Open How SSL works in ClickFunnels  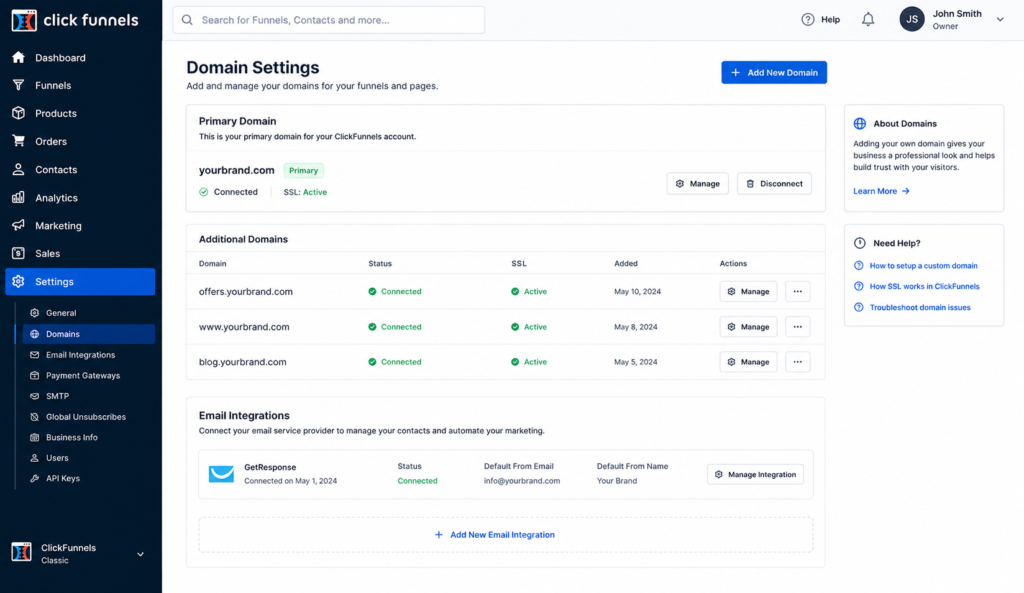point(924,286)
